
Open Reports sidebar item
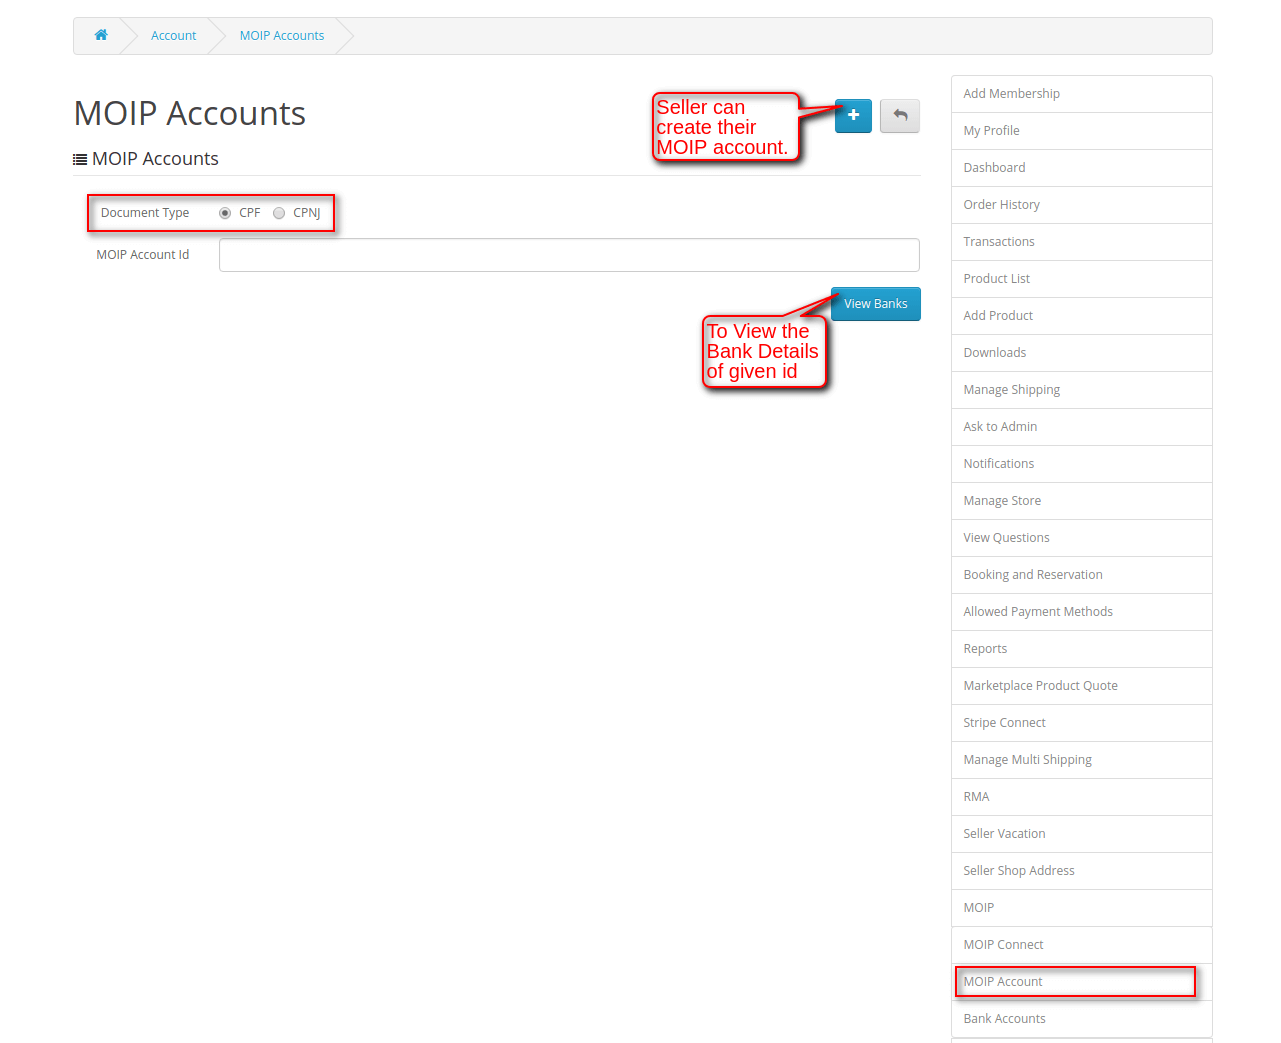click(x=1082, y=649)
